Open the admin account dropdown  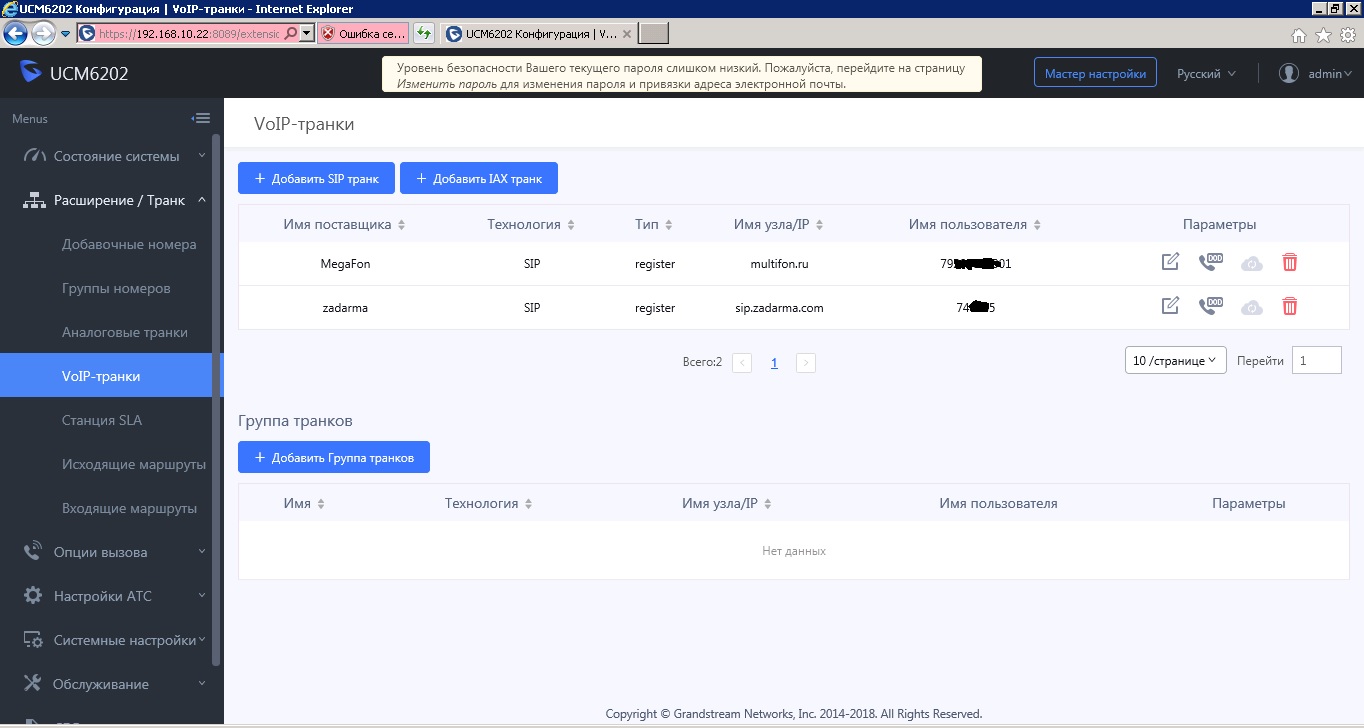coord(1331,74)
